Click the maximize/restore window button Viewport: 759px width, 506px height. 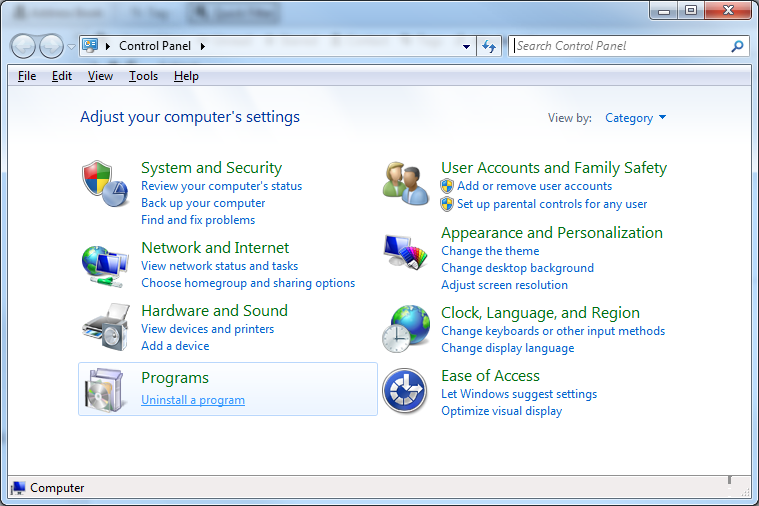[x=691, y=10]
